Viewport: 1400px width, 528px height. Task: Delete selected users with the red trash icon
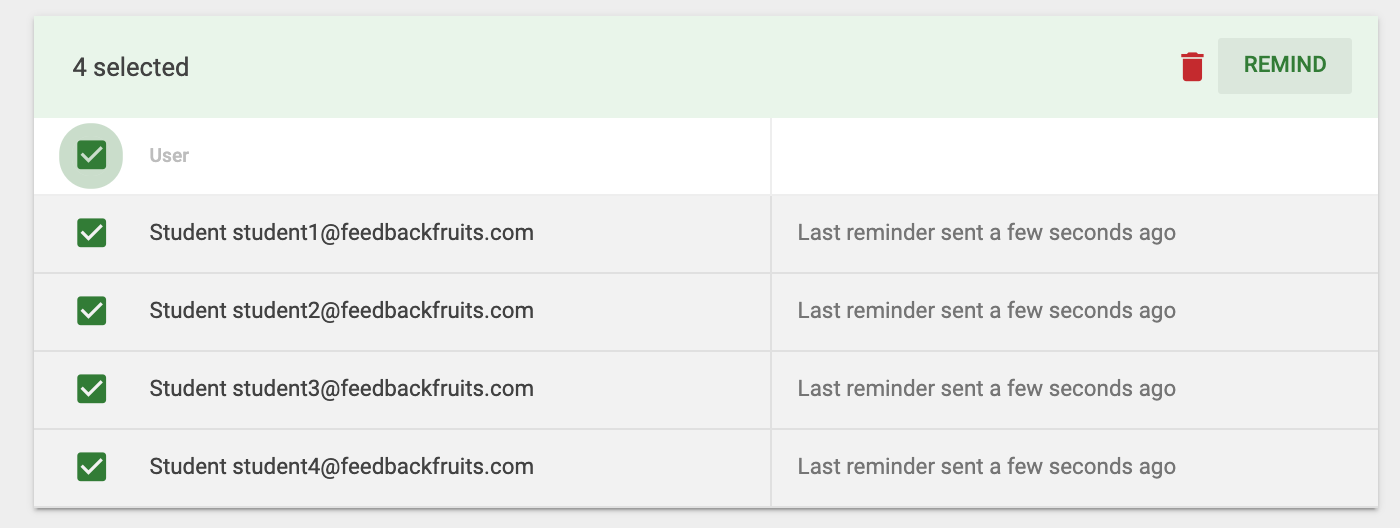pyautogui.click(x=1192, y=66)
